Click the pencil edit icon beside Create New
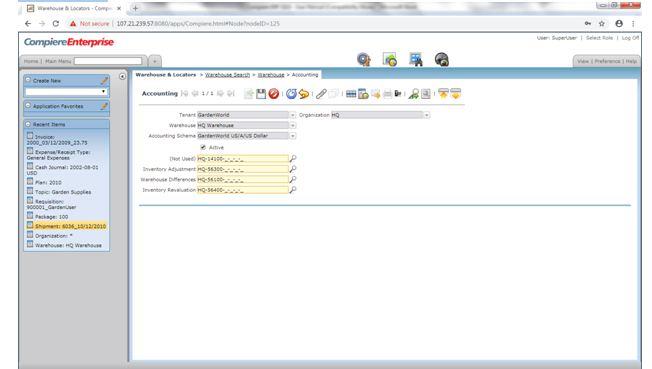 104,80
